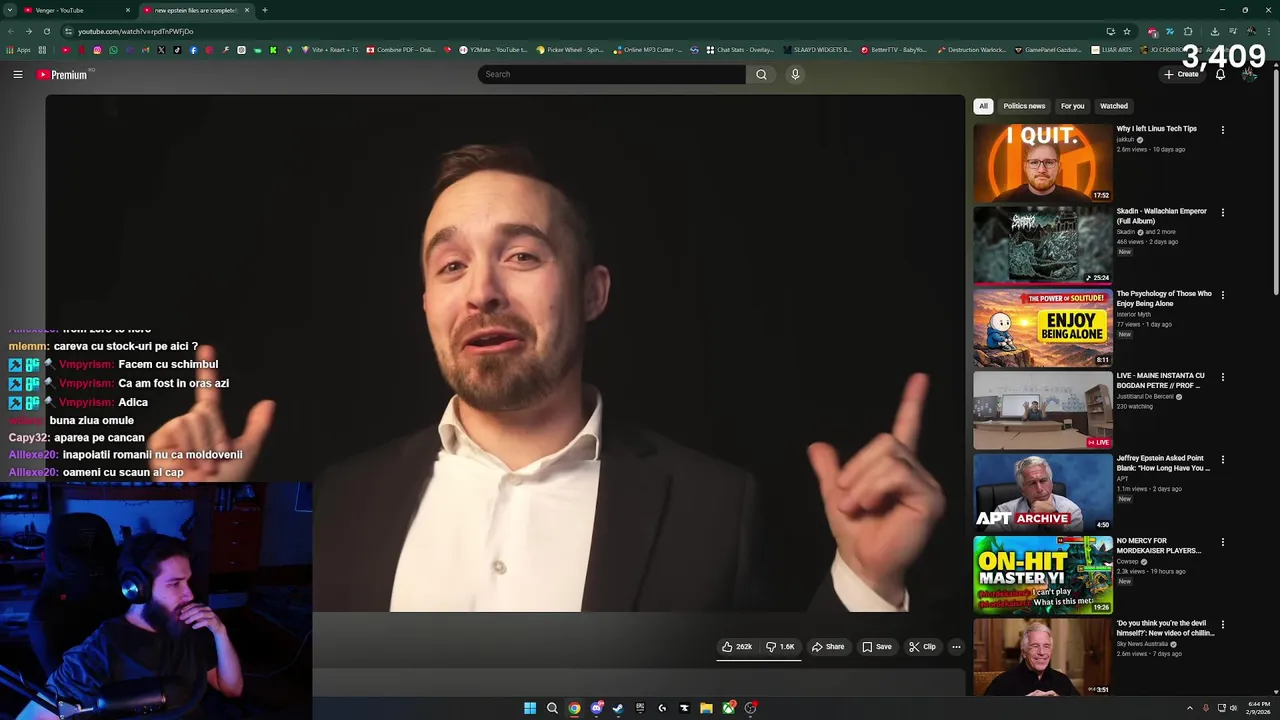The image size is (1280, 720).
Task: Click in the YouTube search field
Action: pos(612,74)
